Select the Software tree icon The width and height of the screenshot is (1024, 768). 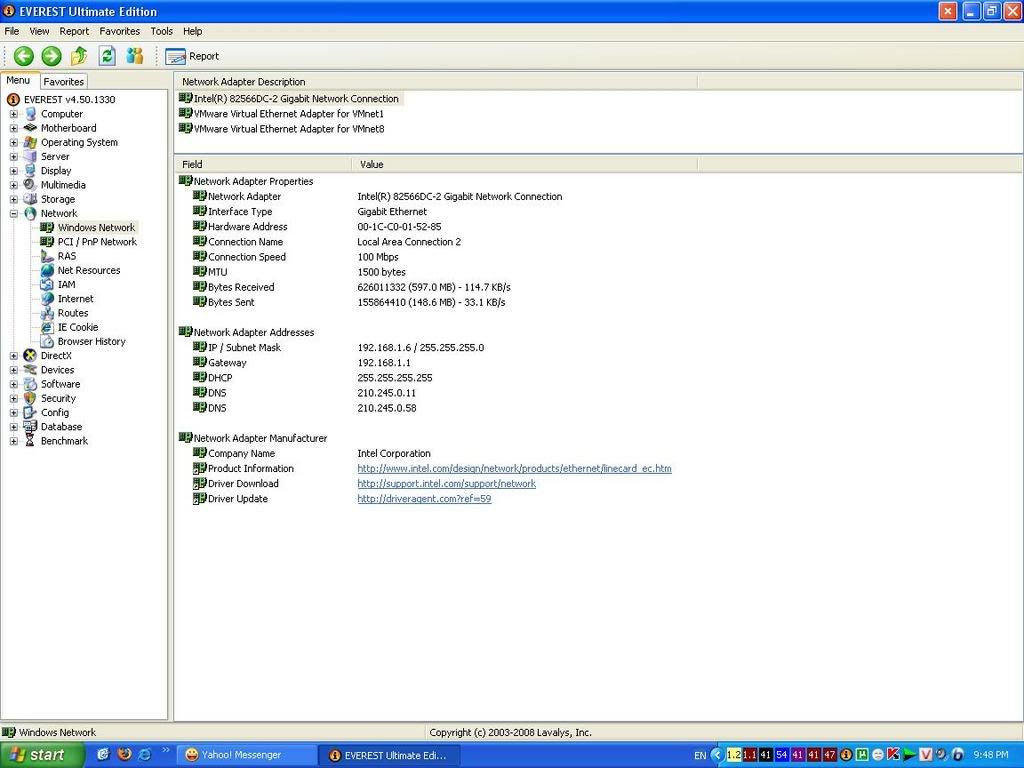click(x=30, y=384)
